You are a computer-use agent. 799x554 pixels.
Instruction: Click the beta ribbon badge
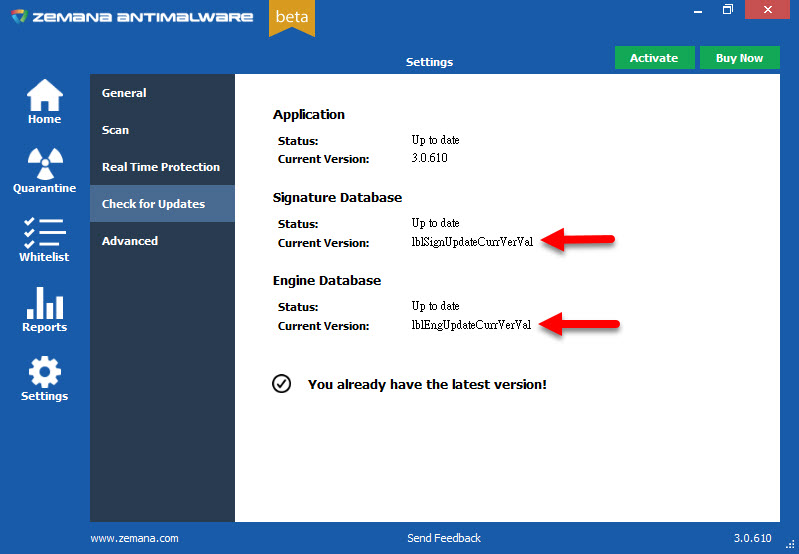[291, 18]
